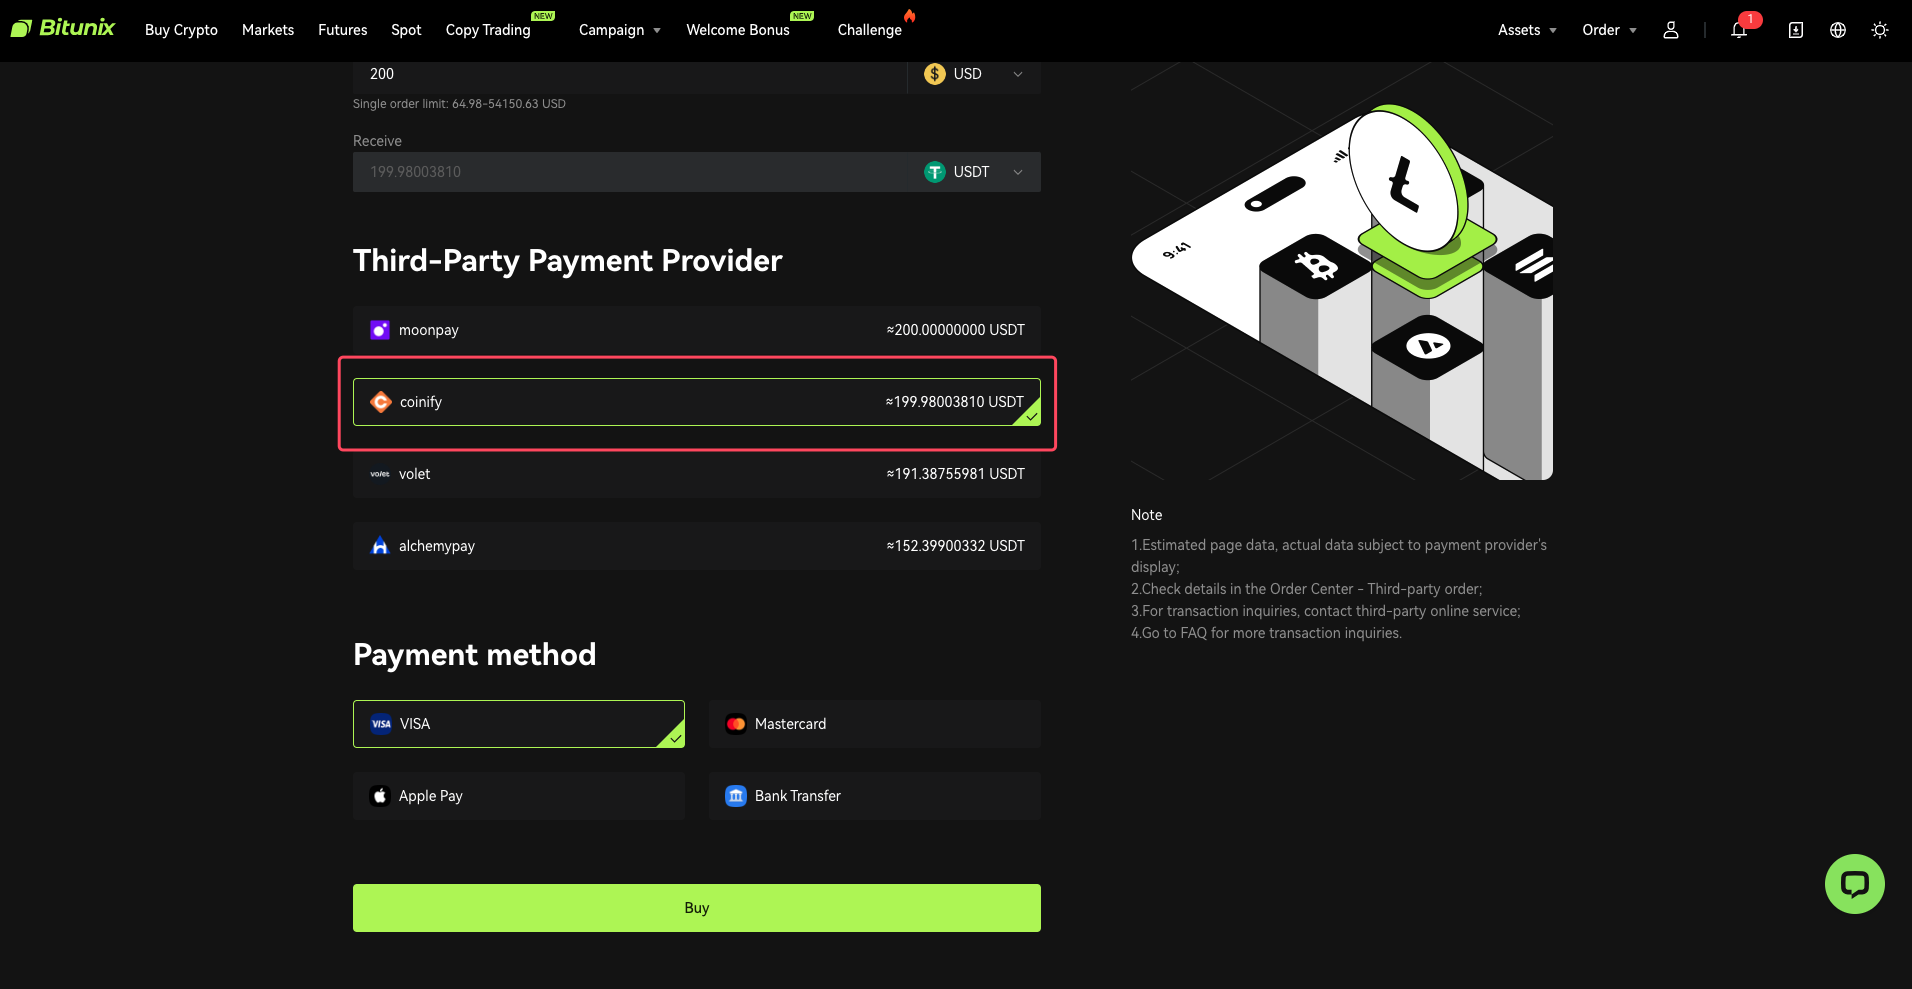Choose Apple Pay payment method
The image size is (1912, 989).
(x=519, y=796)
